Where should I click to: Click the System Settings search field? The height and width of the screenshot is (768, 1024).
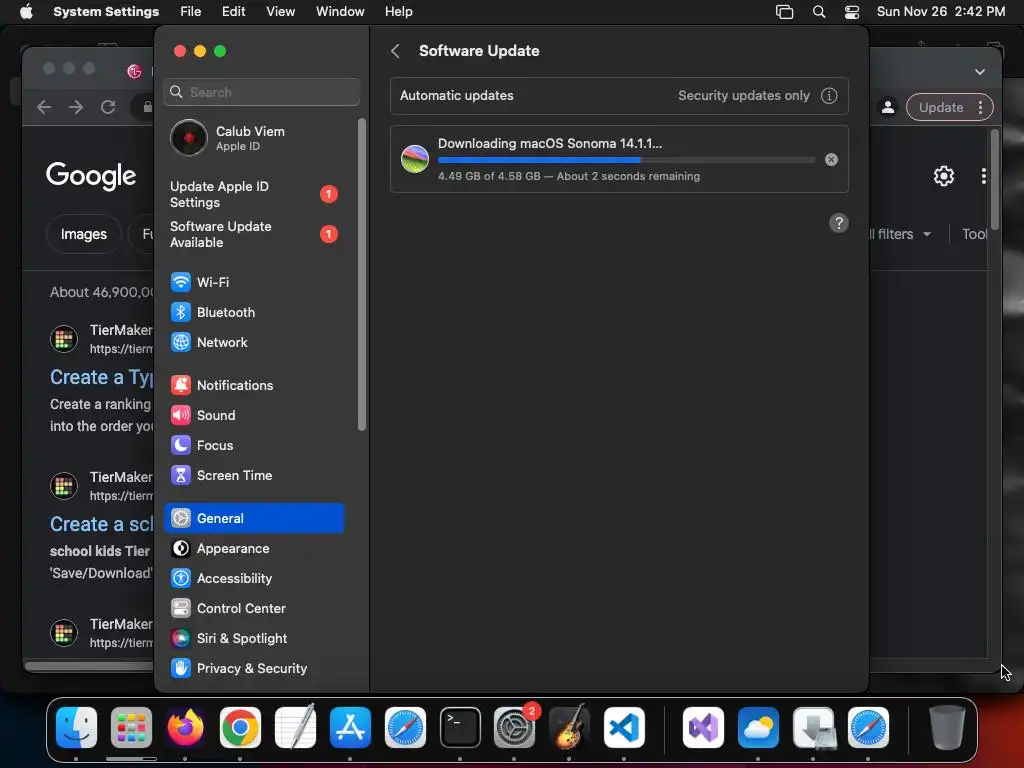(x=261, y=92)
